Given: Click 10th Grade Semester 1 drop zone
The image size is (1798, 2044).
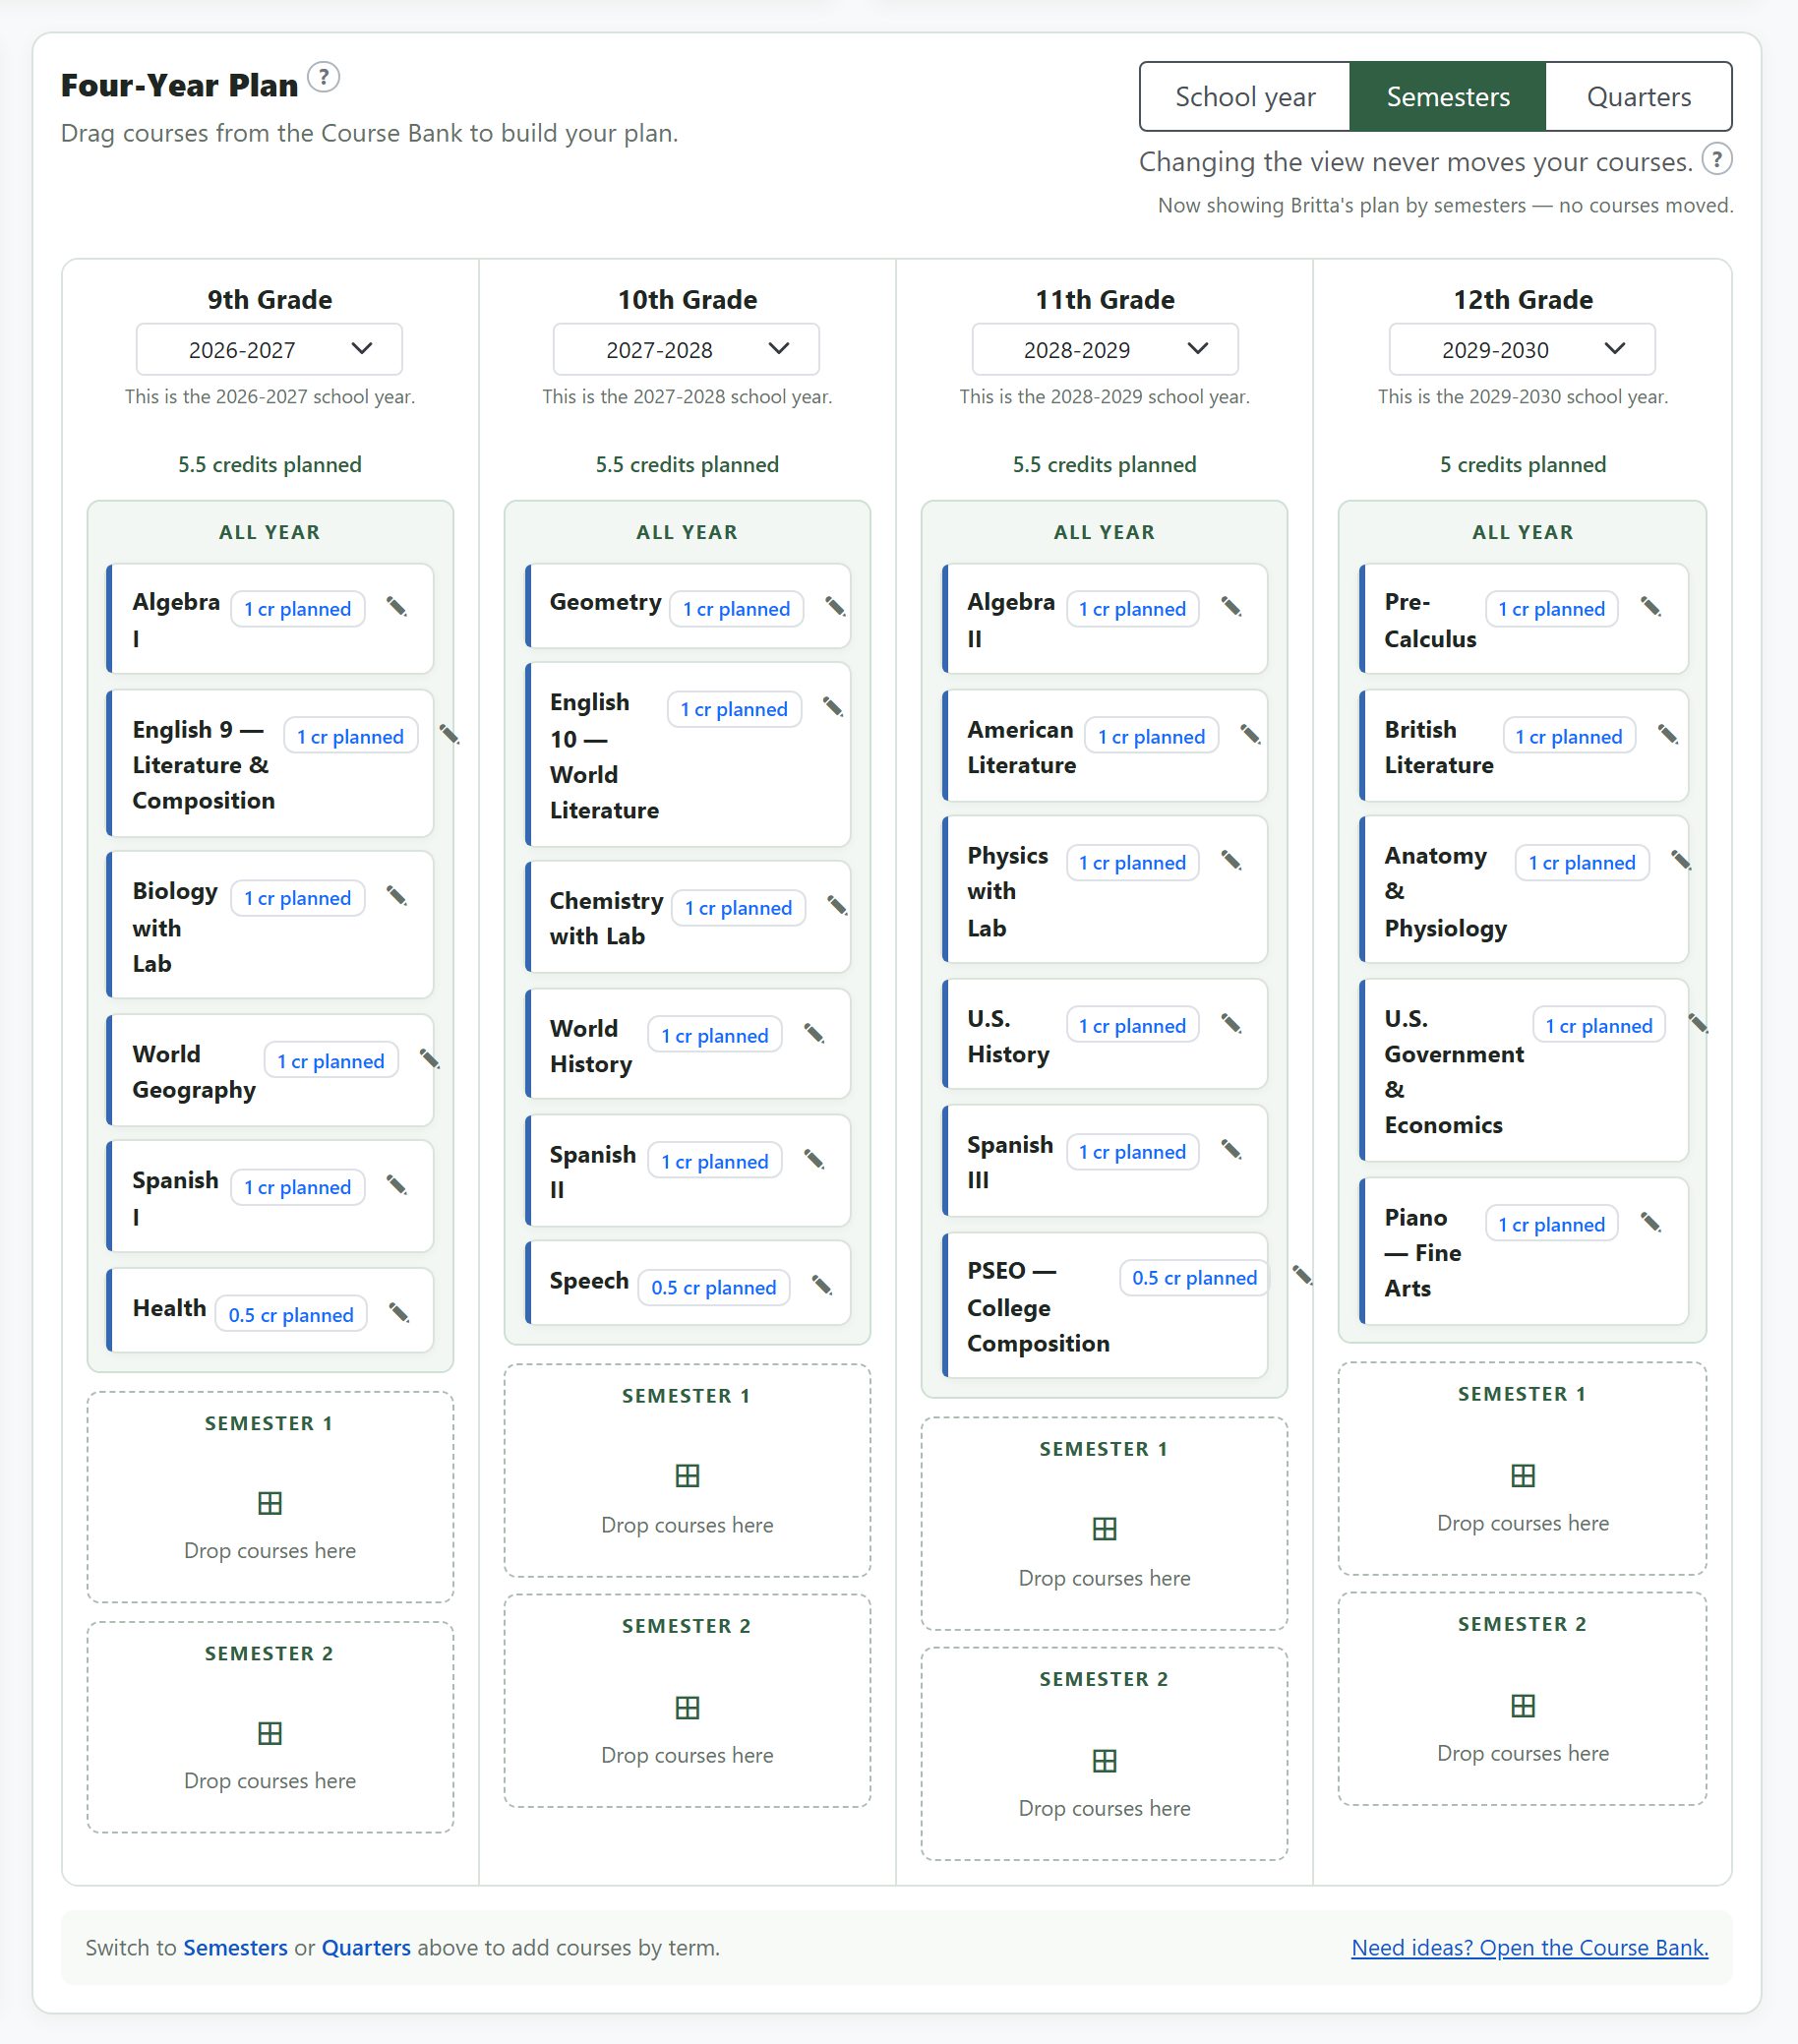Looking at the screenshot, I should pyautogui.click(x=687, y=1471).
